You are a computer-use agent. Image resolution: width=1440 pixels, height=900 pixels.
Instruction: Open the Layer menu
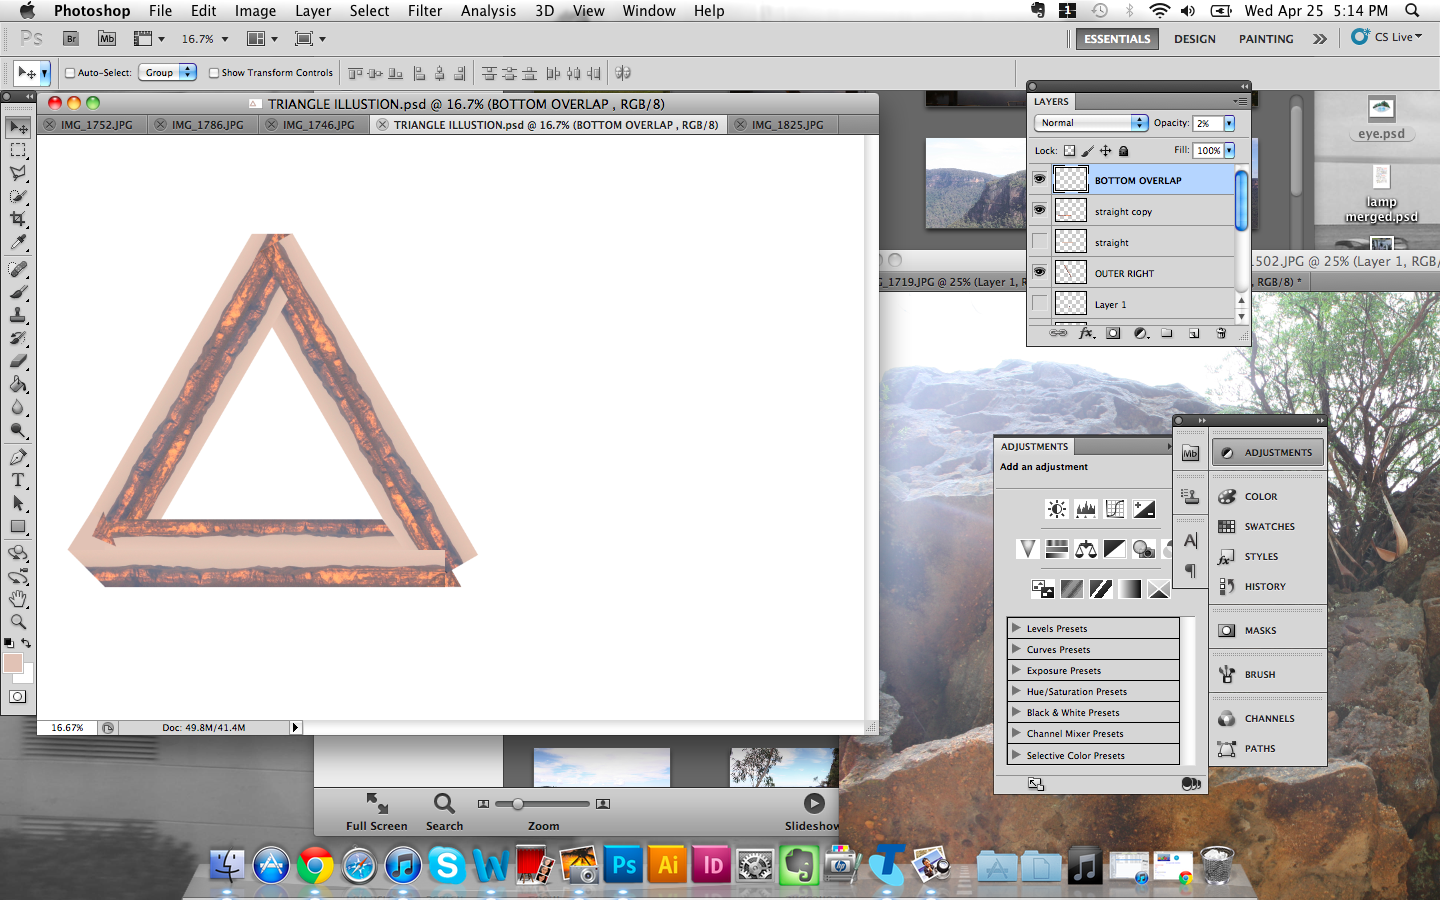[313, 11]
